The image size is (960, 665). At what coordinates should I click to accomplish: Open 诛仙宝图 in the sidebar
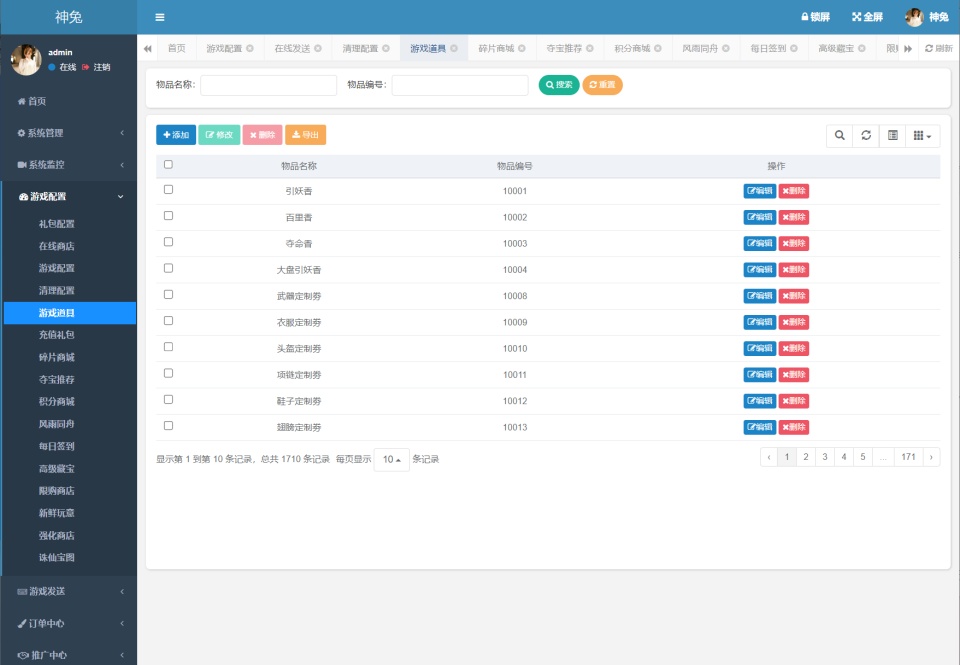56,558
